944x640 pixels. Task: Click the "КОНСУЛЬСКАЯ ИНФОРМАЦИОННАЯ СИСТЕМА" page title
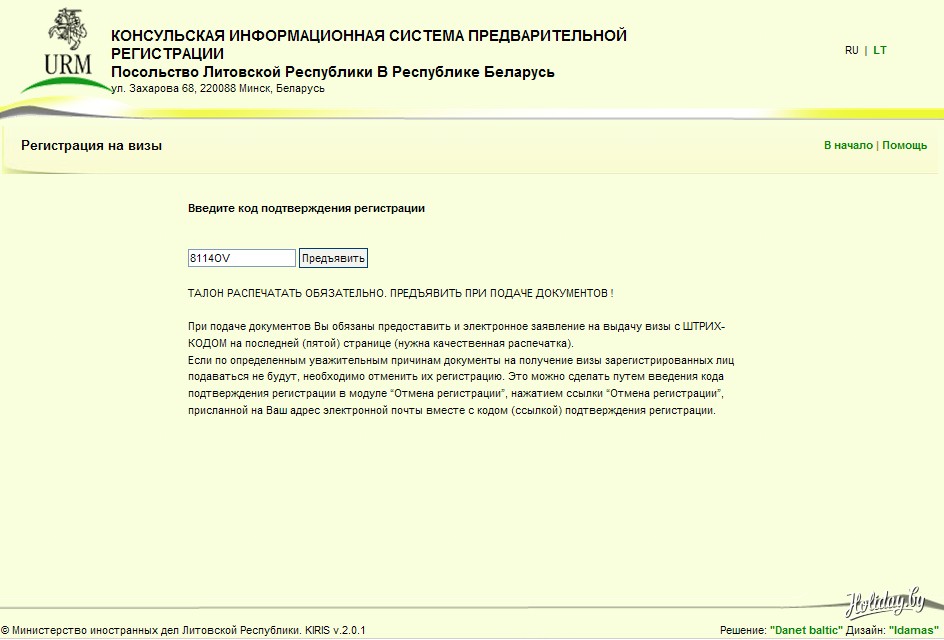[368, 36]
